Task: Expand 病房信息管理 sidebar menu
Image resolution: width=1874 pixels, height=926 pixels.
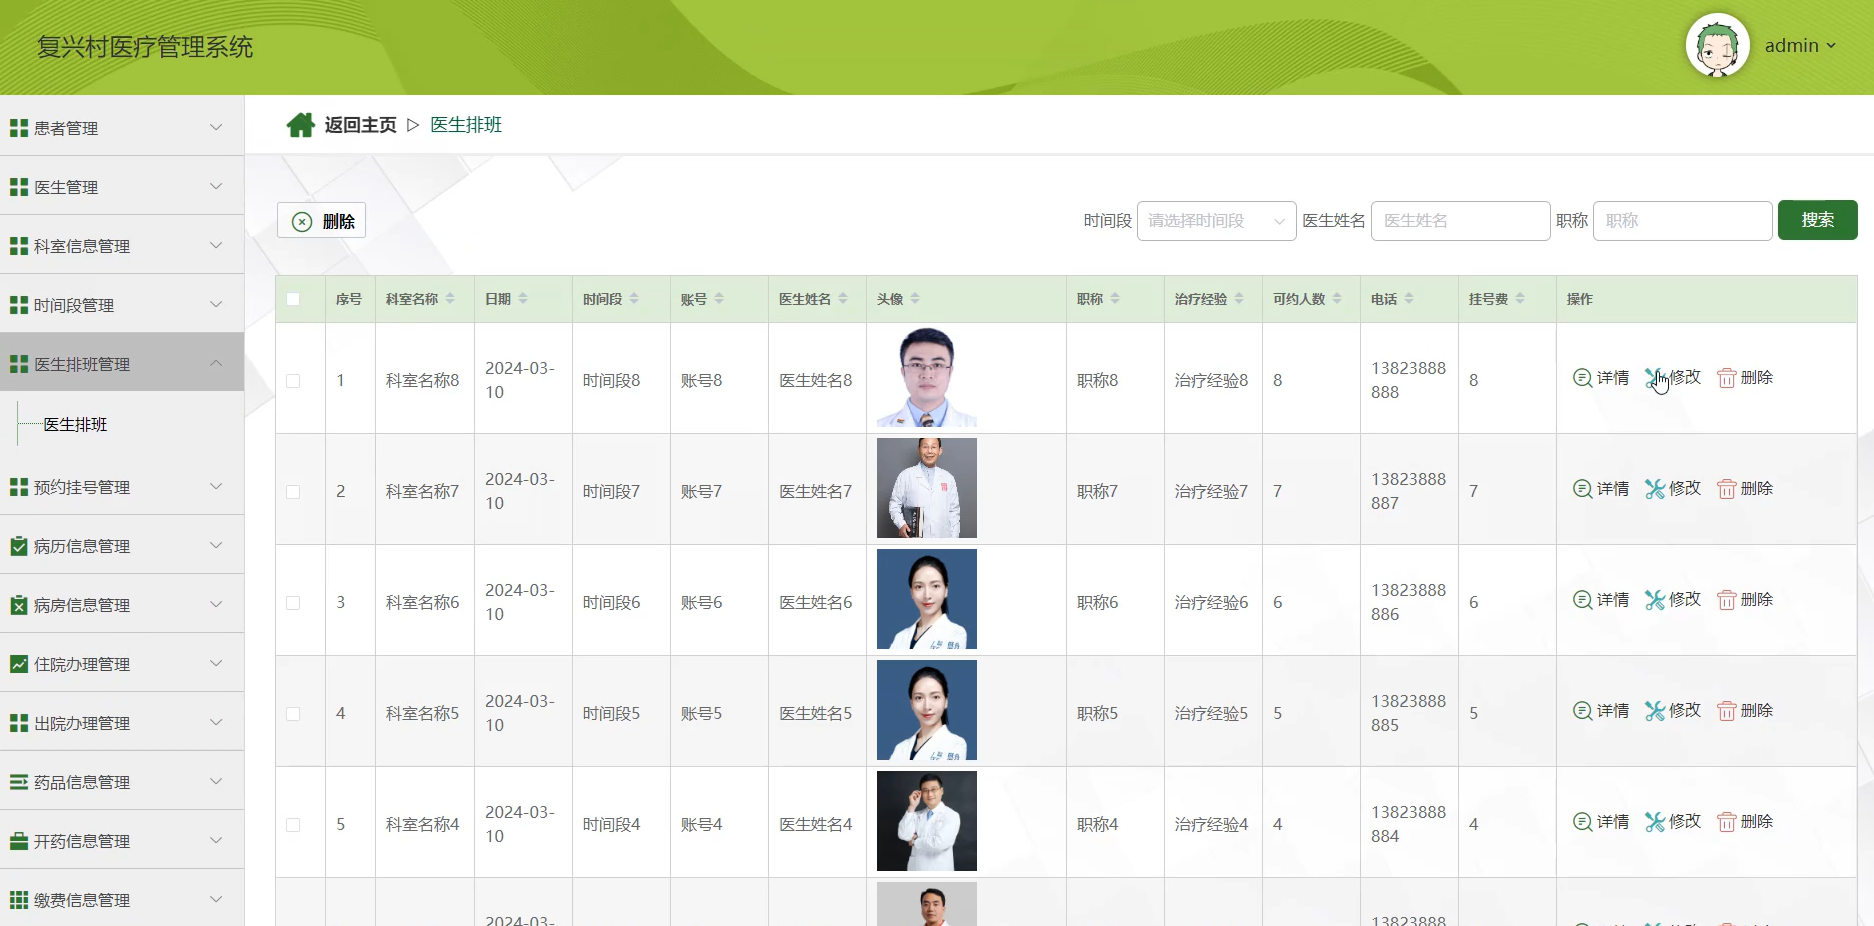Action: (x=122, y=604)
